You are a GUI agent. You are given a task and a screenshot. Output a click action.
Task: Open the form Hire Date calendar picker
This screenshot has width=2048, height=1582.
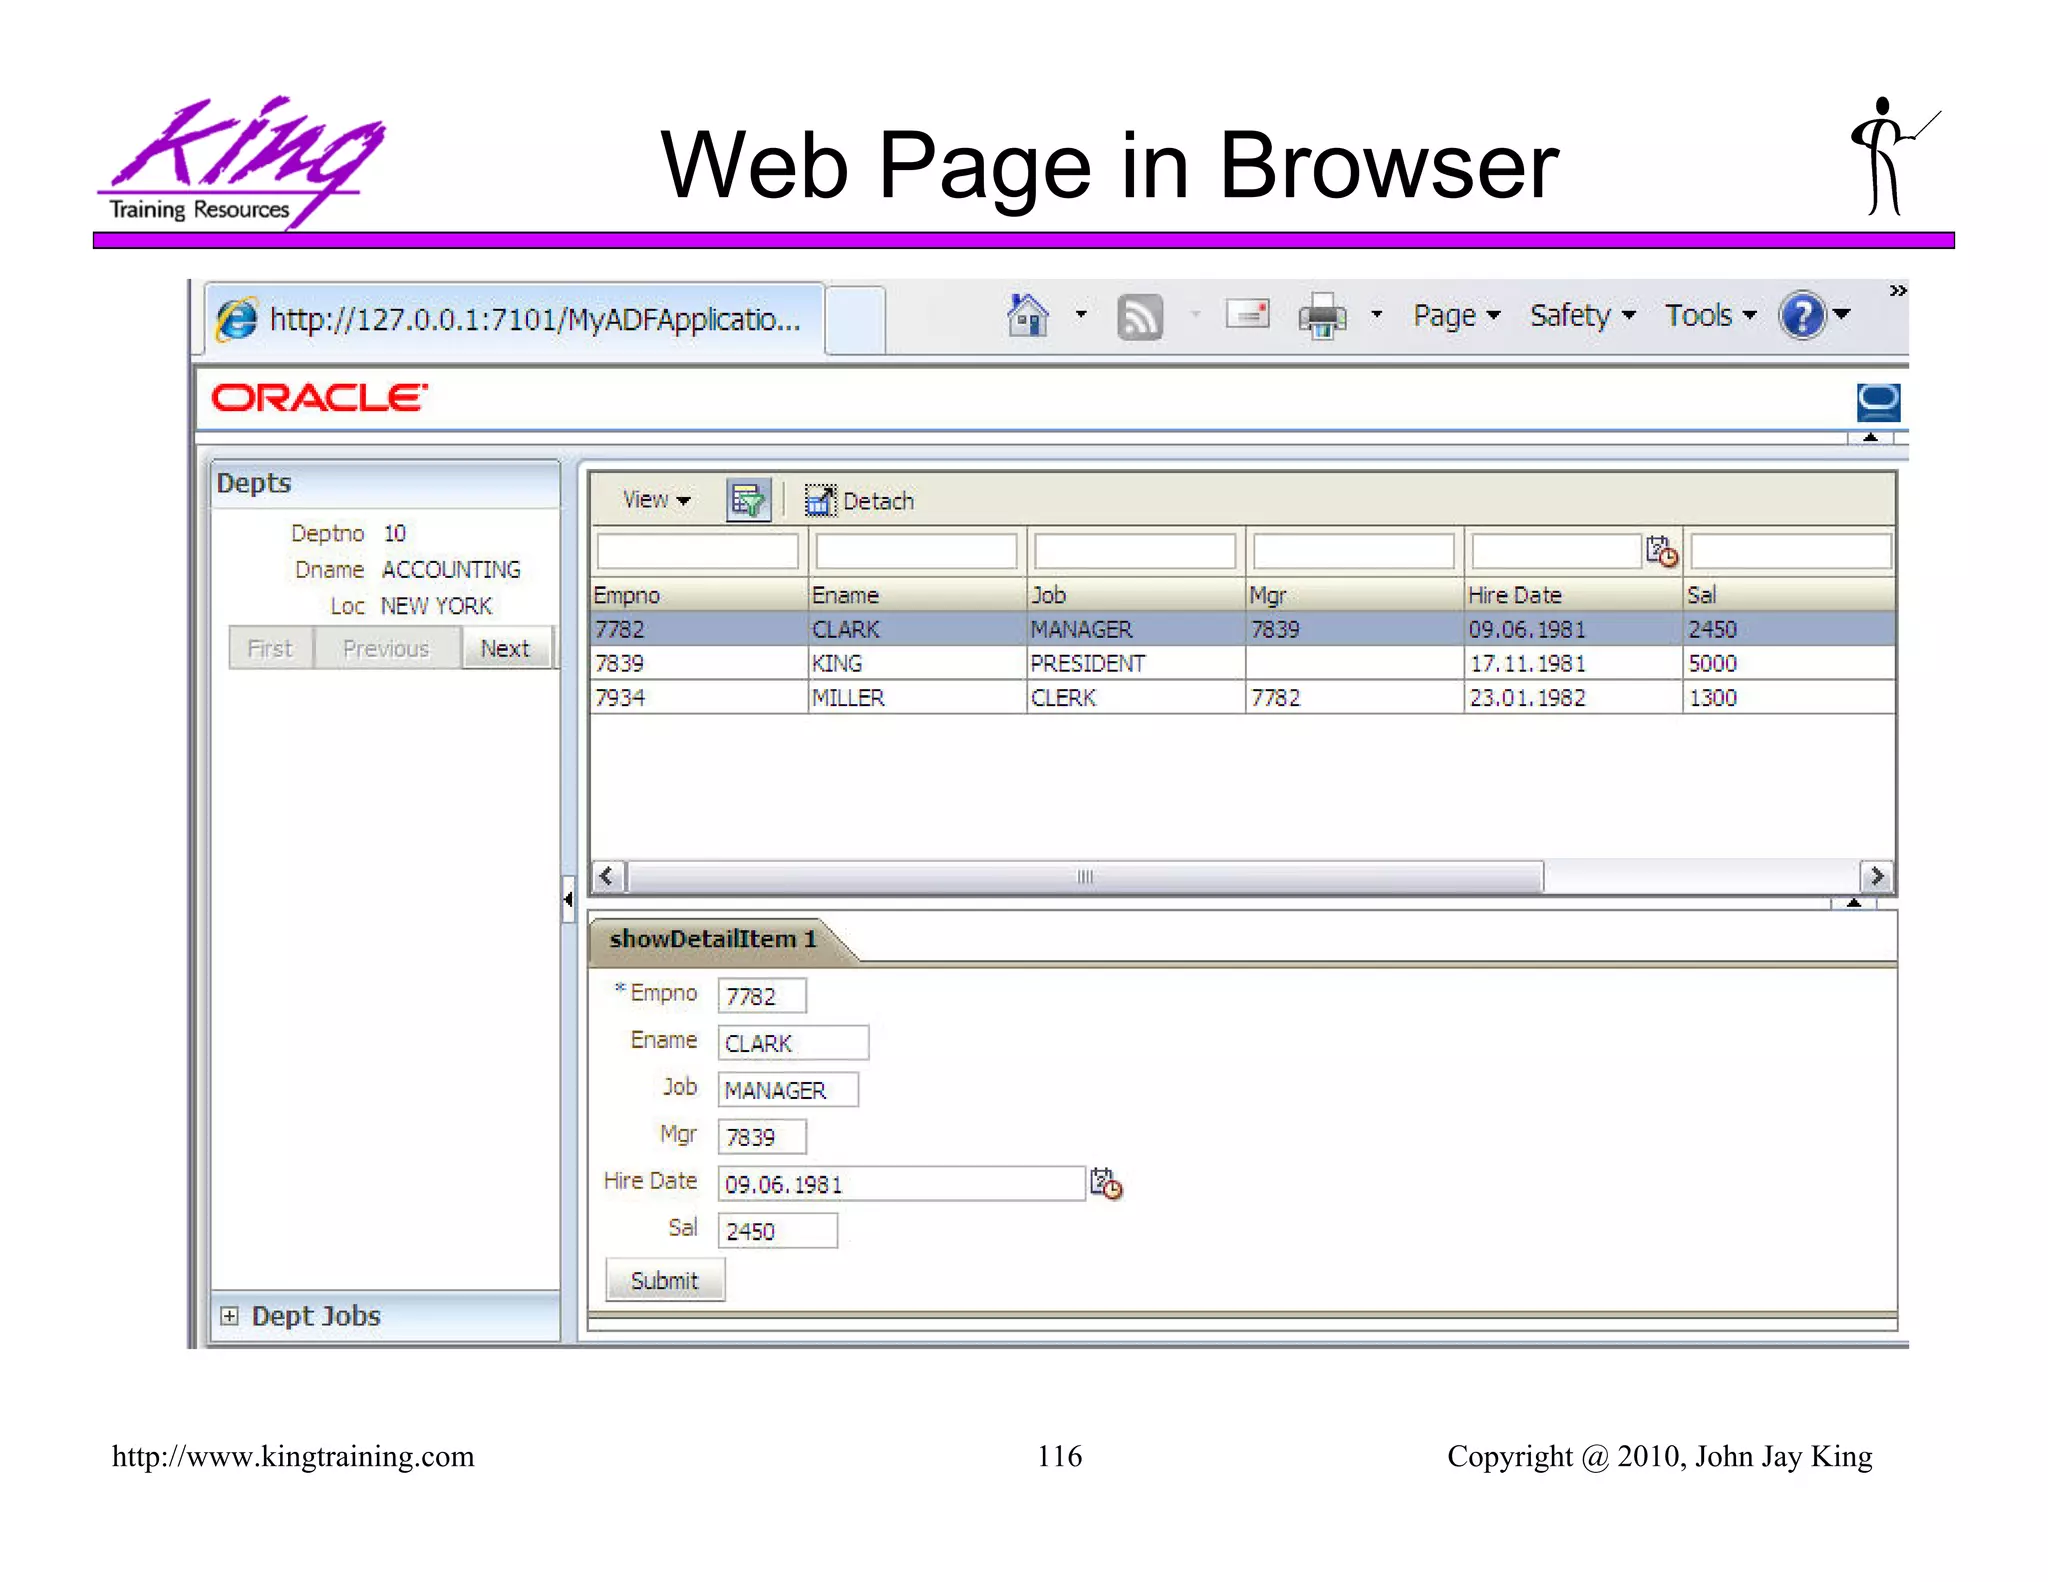[x=1106, y=1183]
